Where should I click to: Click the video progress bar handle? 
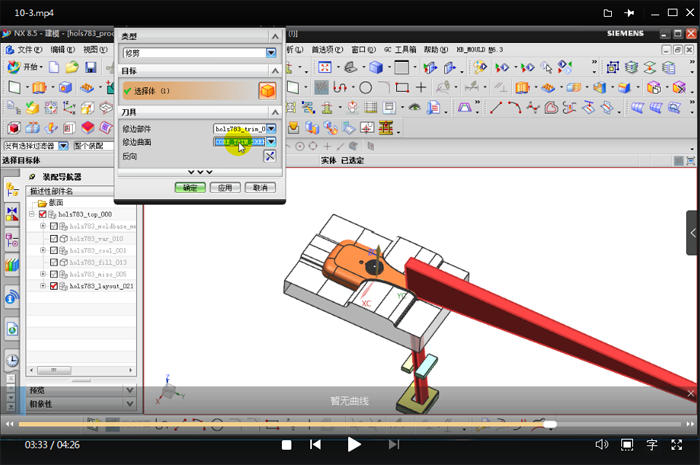[550, 424]
